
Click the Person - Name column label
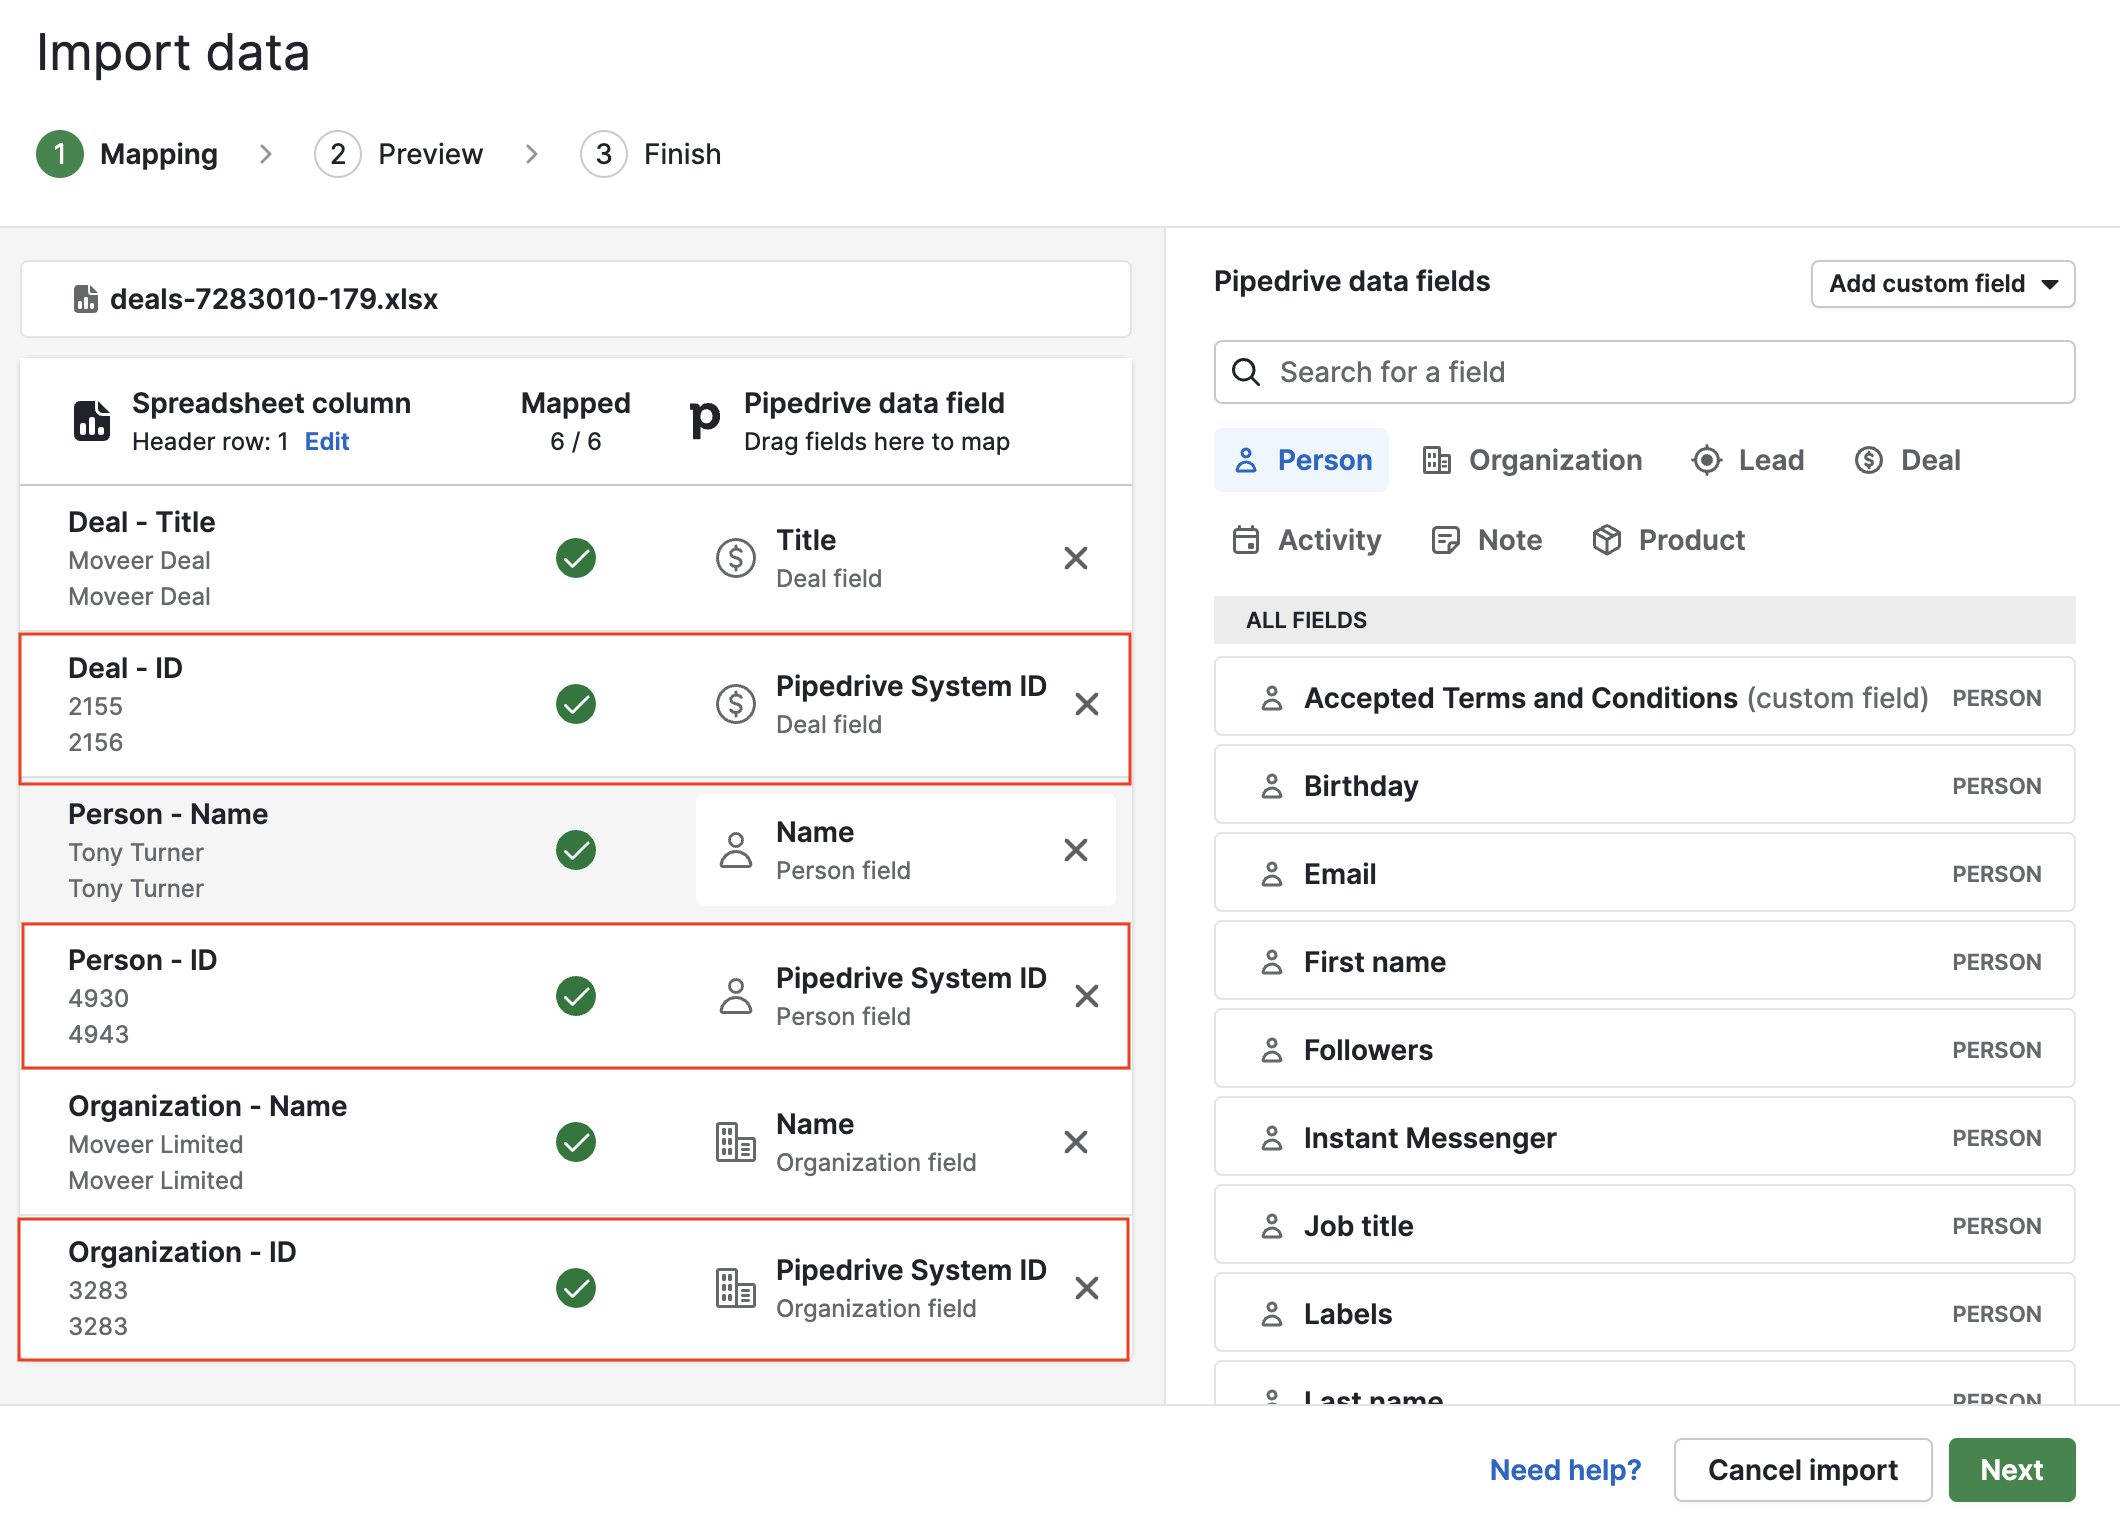point(168,814)
